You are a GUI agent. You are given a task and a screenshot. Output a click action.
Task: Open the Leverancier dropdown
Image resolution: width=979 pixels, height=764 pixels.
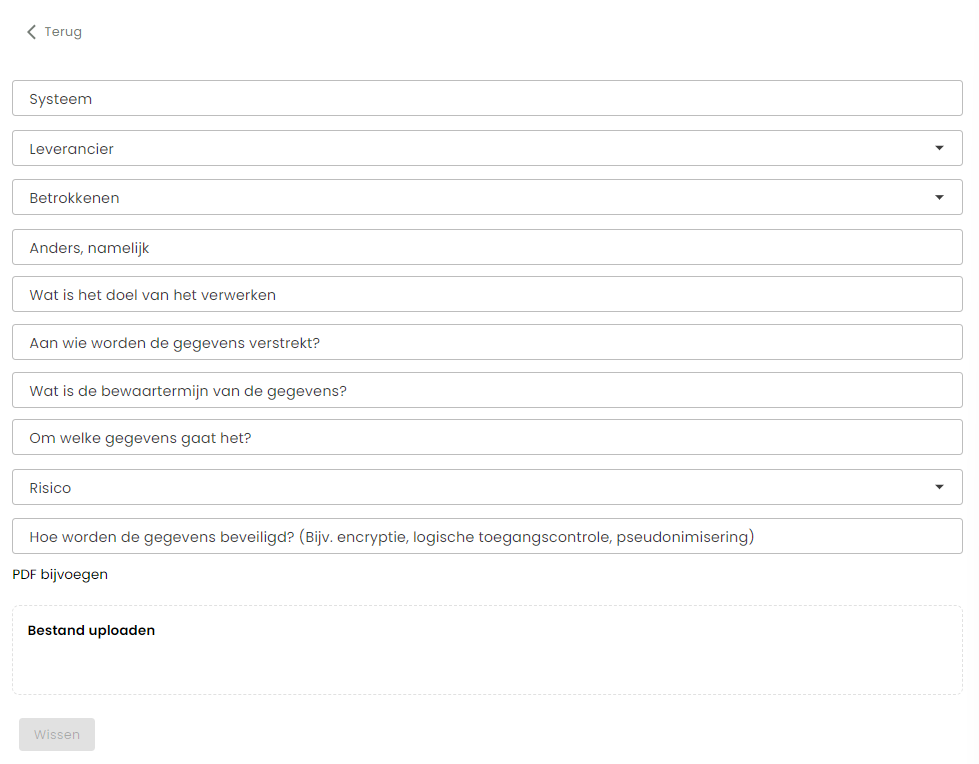coord(487,148)
